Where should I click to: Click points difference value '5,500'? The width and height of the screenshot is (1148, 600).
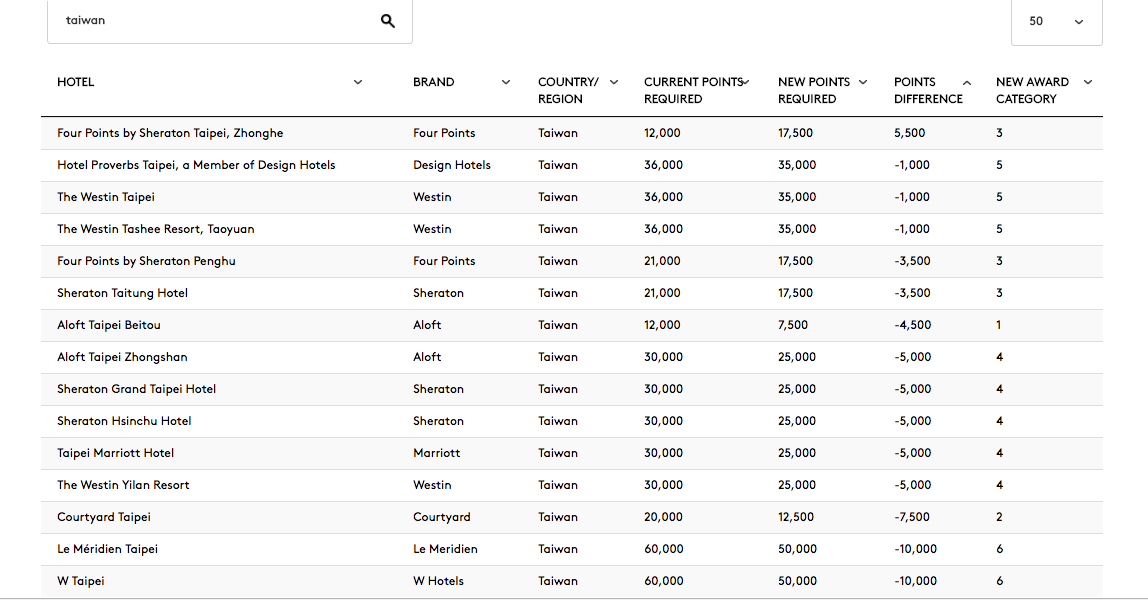point(909,133)
